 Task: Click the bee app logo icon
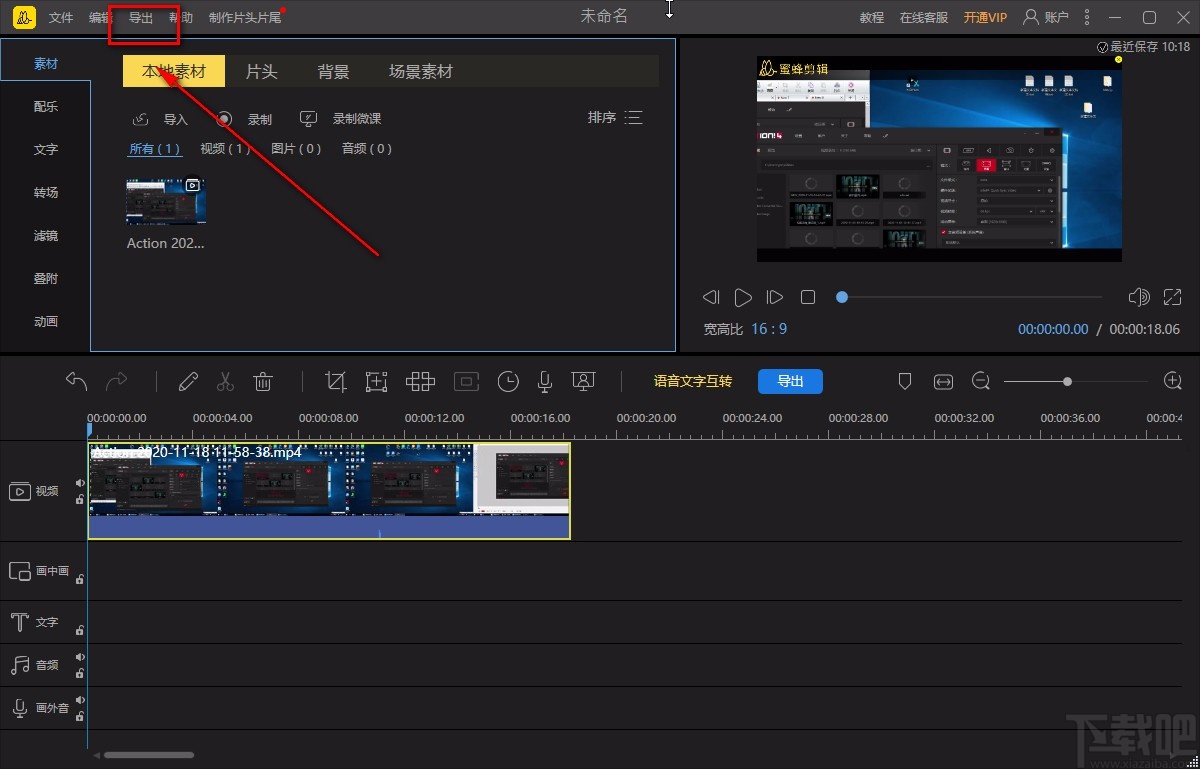[25, 17]
